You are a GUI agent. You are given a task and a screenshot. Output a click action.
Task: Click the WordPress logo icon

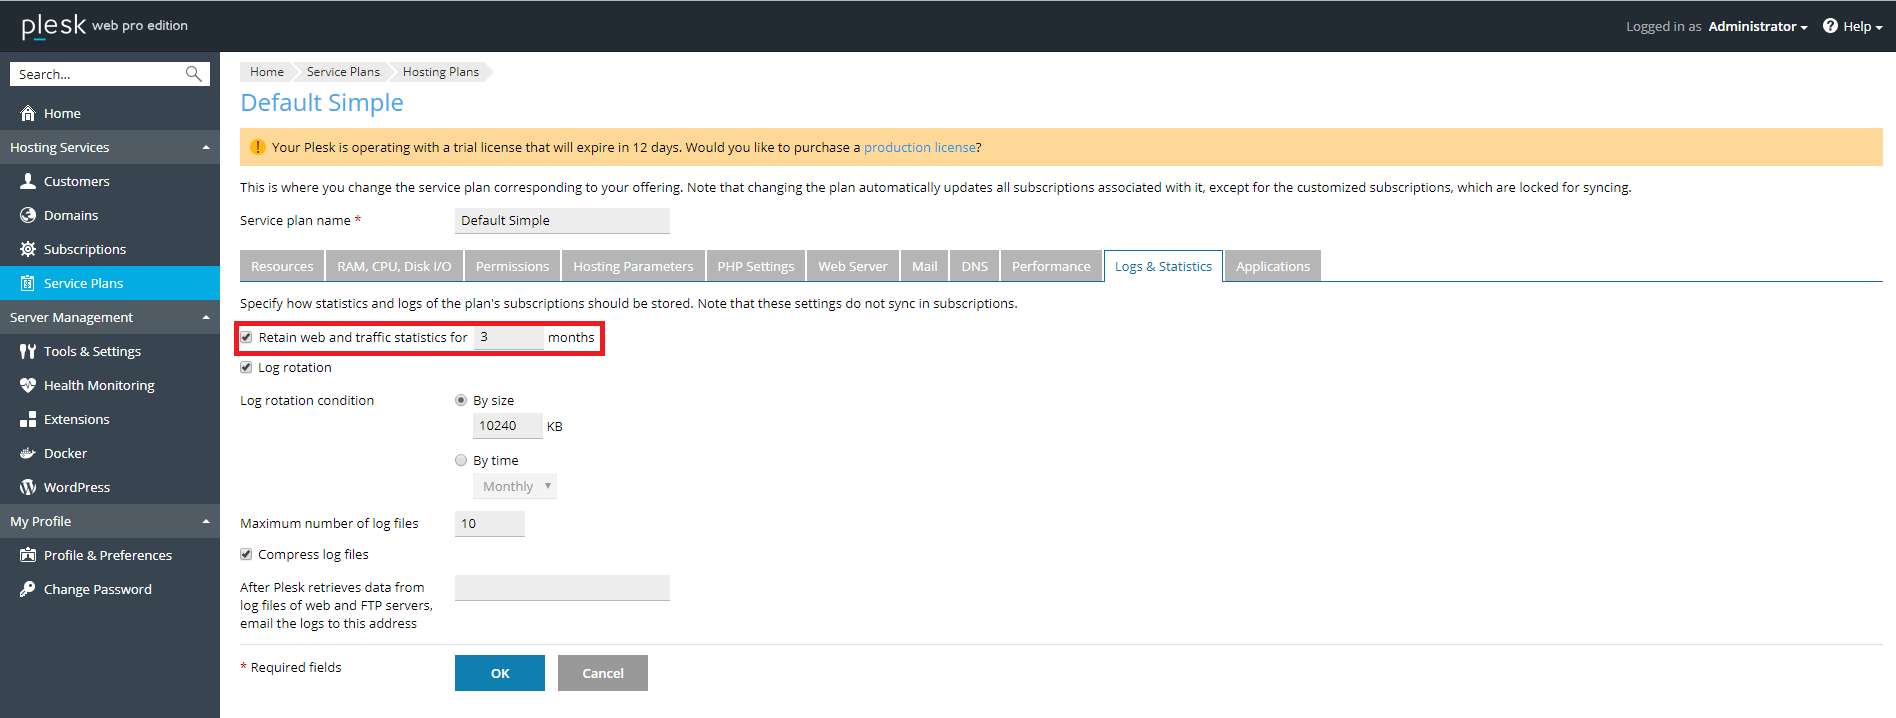click(x=28, y=487)
